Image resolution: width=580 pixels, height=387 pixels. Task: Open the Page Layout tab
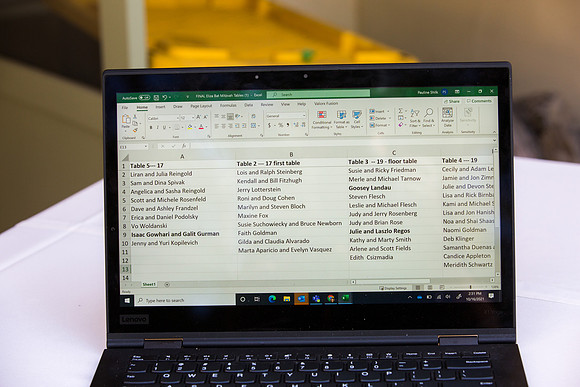click(201, 106)
